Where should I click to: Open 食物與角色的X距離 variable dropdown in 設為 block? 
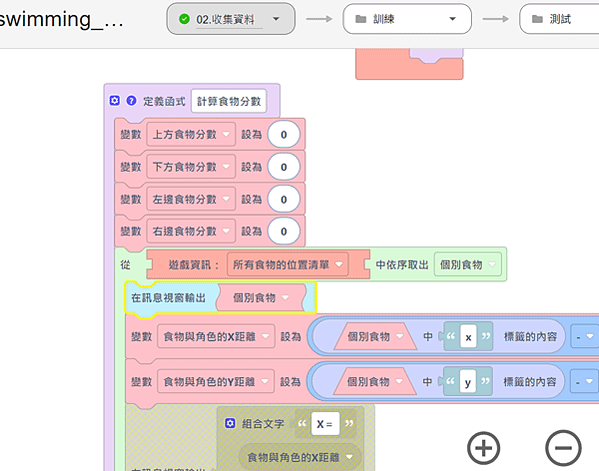pyautogui.click(x=216, y=337)
